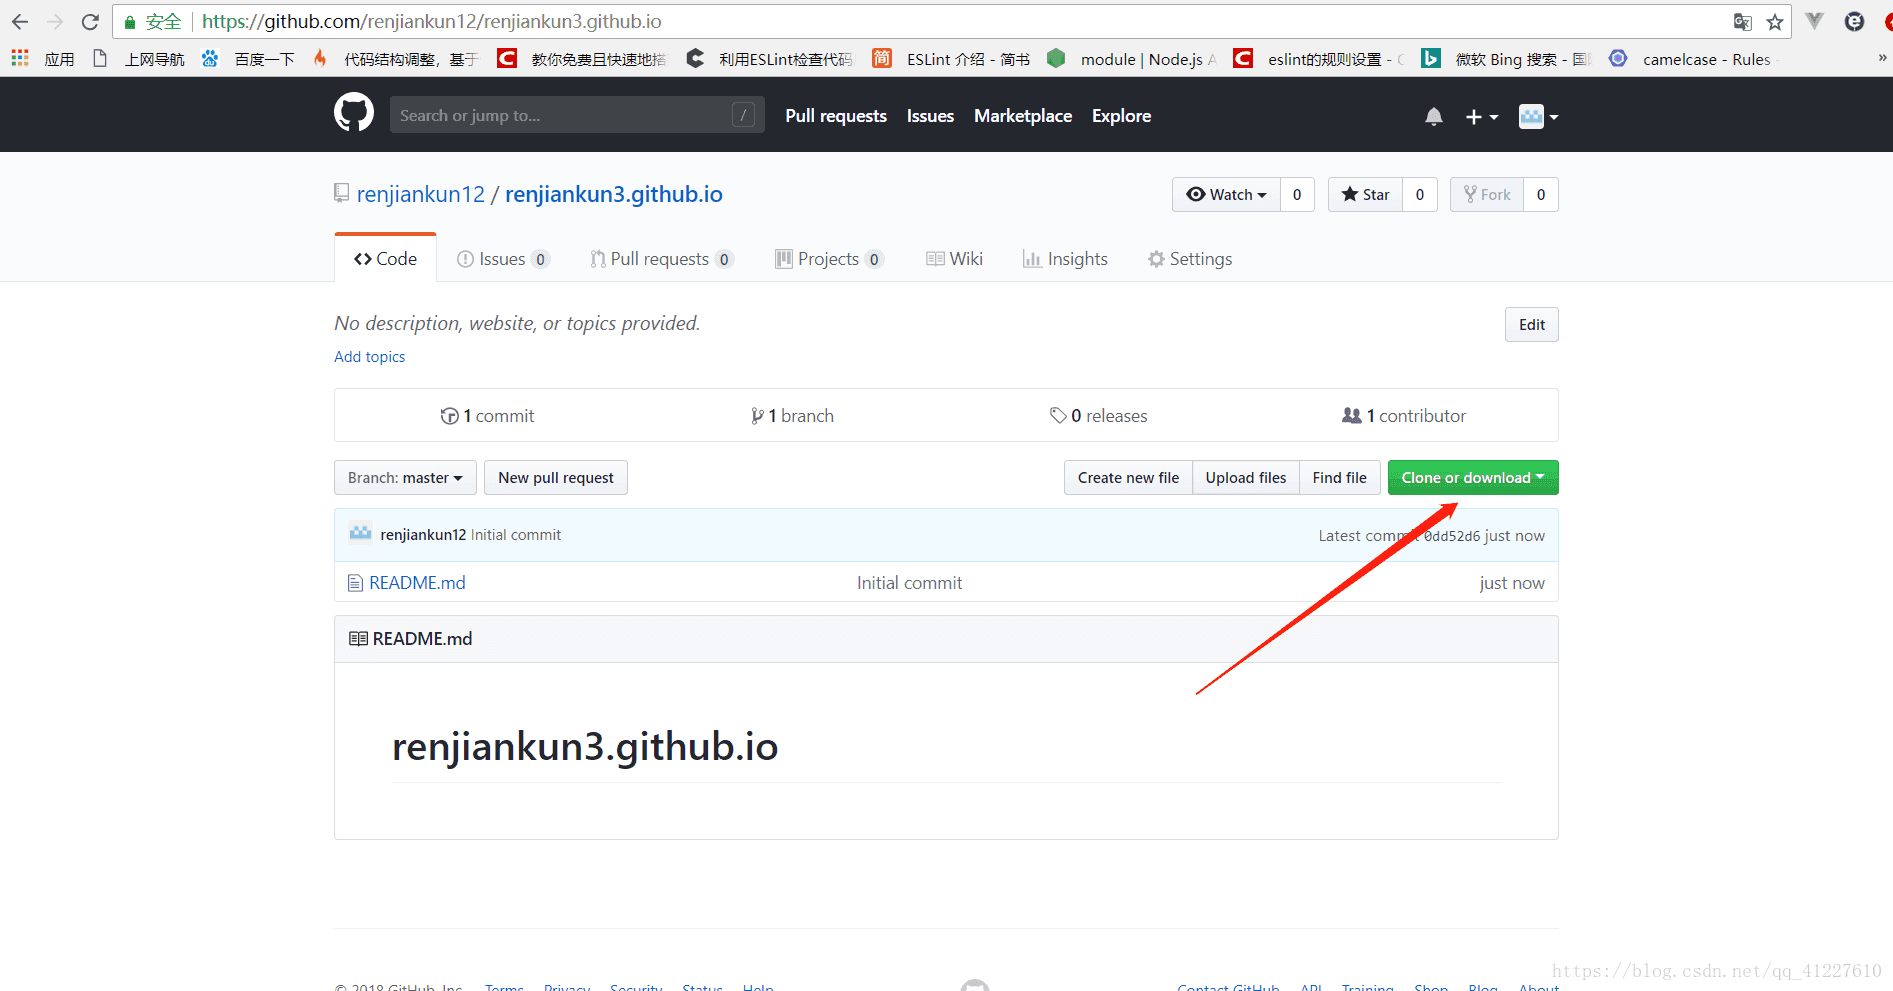Reload the page using refresh icon
1893x991 pixels.
(90, 21)
